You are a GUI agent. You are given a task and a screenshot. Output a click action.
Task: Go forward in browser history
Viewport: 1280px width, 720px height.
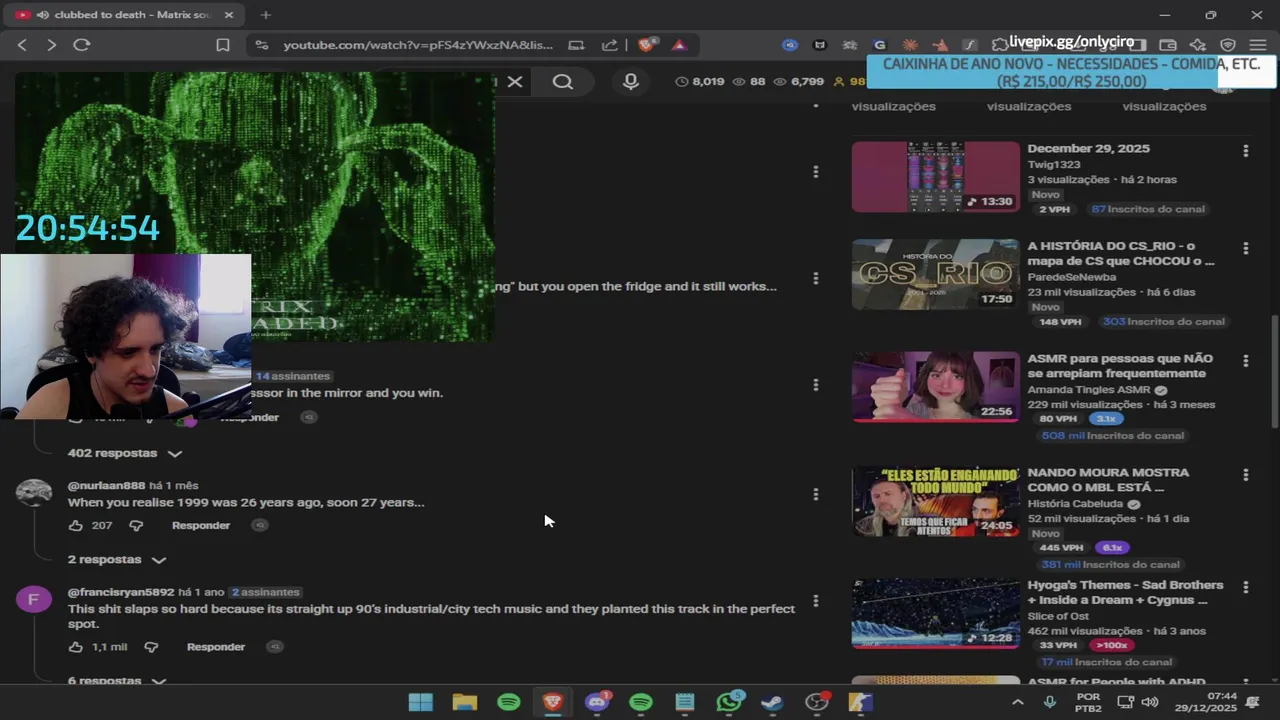click(x=52, y=45)
